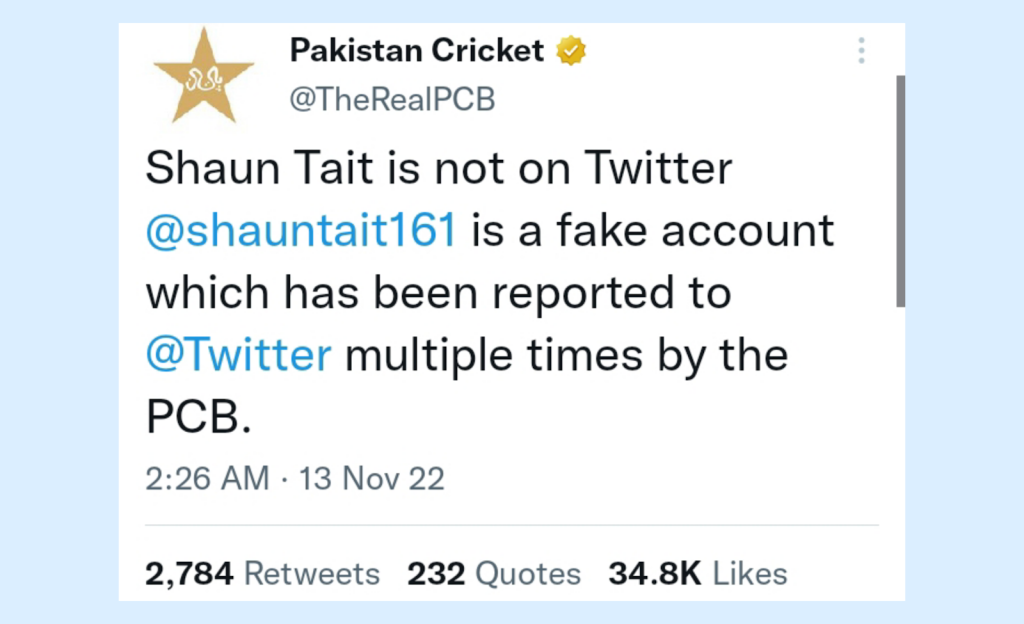The image size is (1024, 624).
Task: Click the phrase 'multiple times by the'
Action: tap(566, 354)
